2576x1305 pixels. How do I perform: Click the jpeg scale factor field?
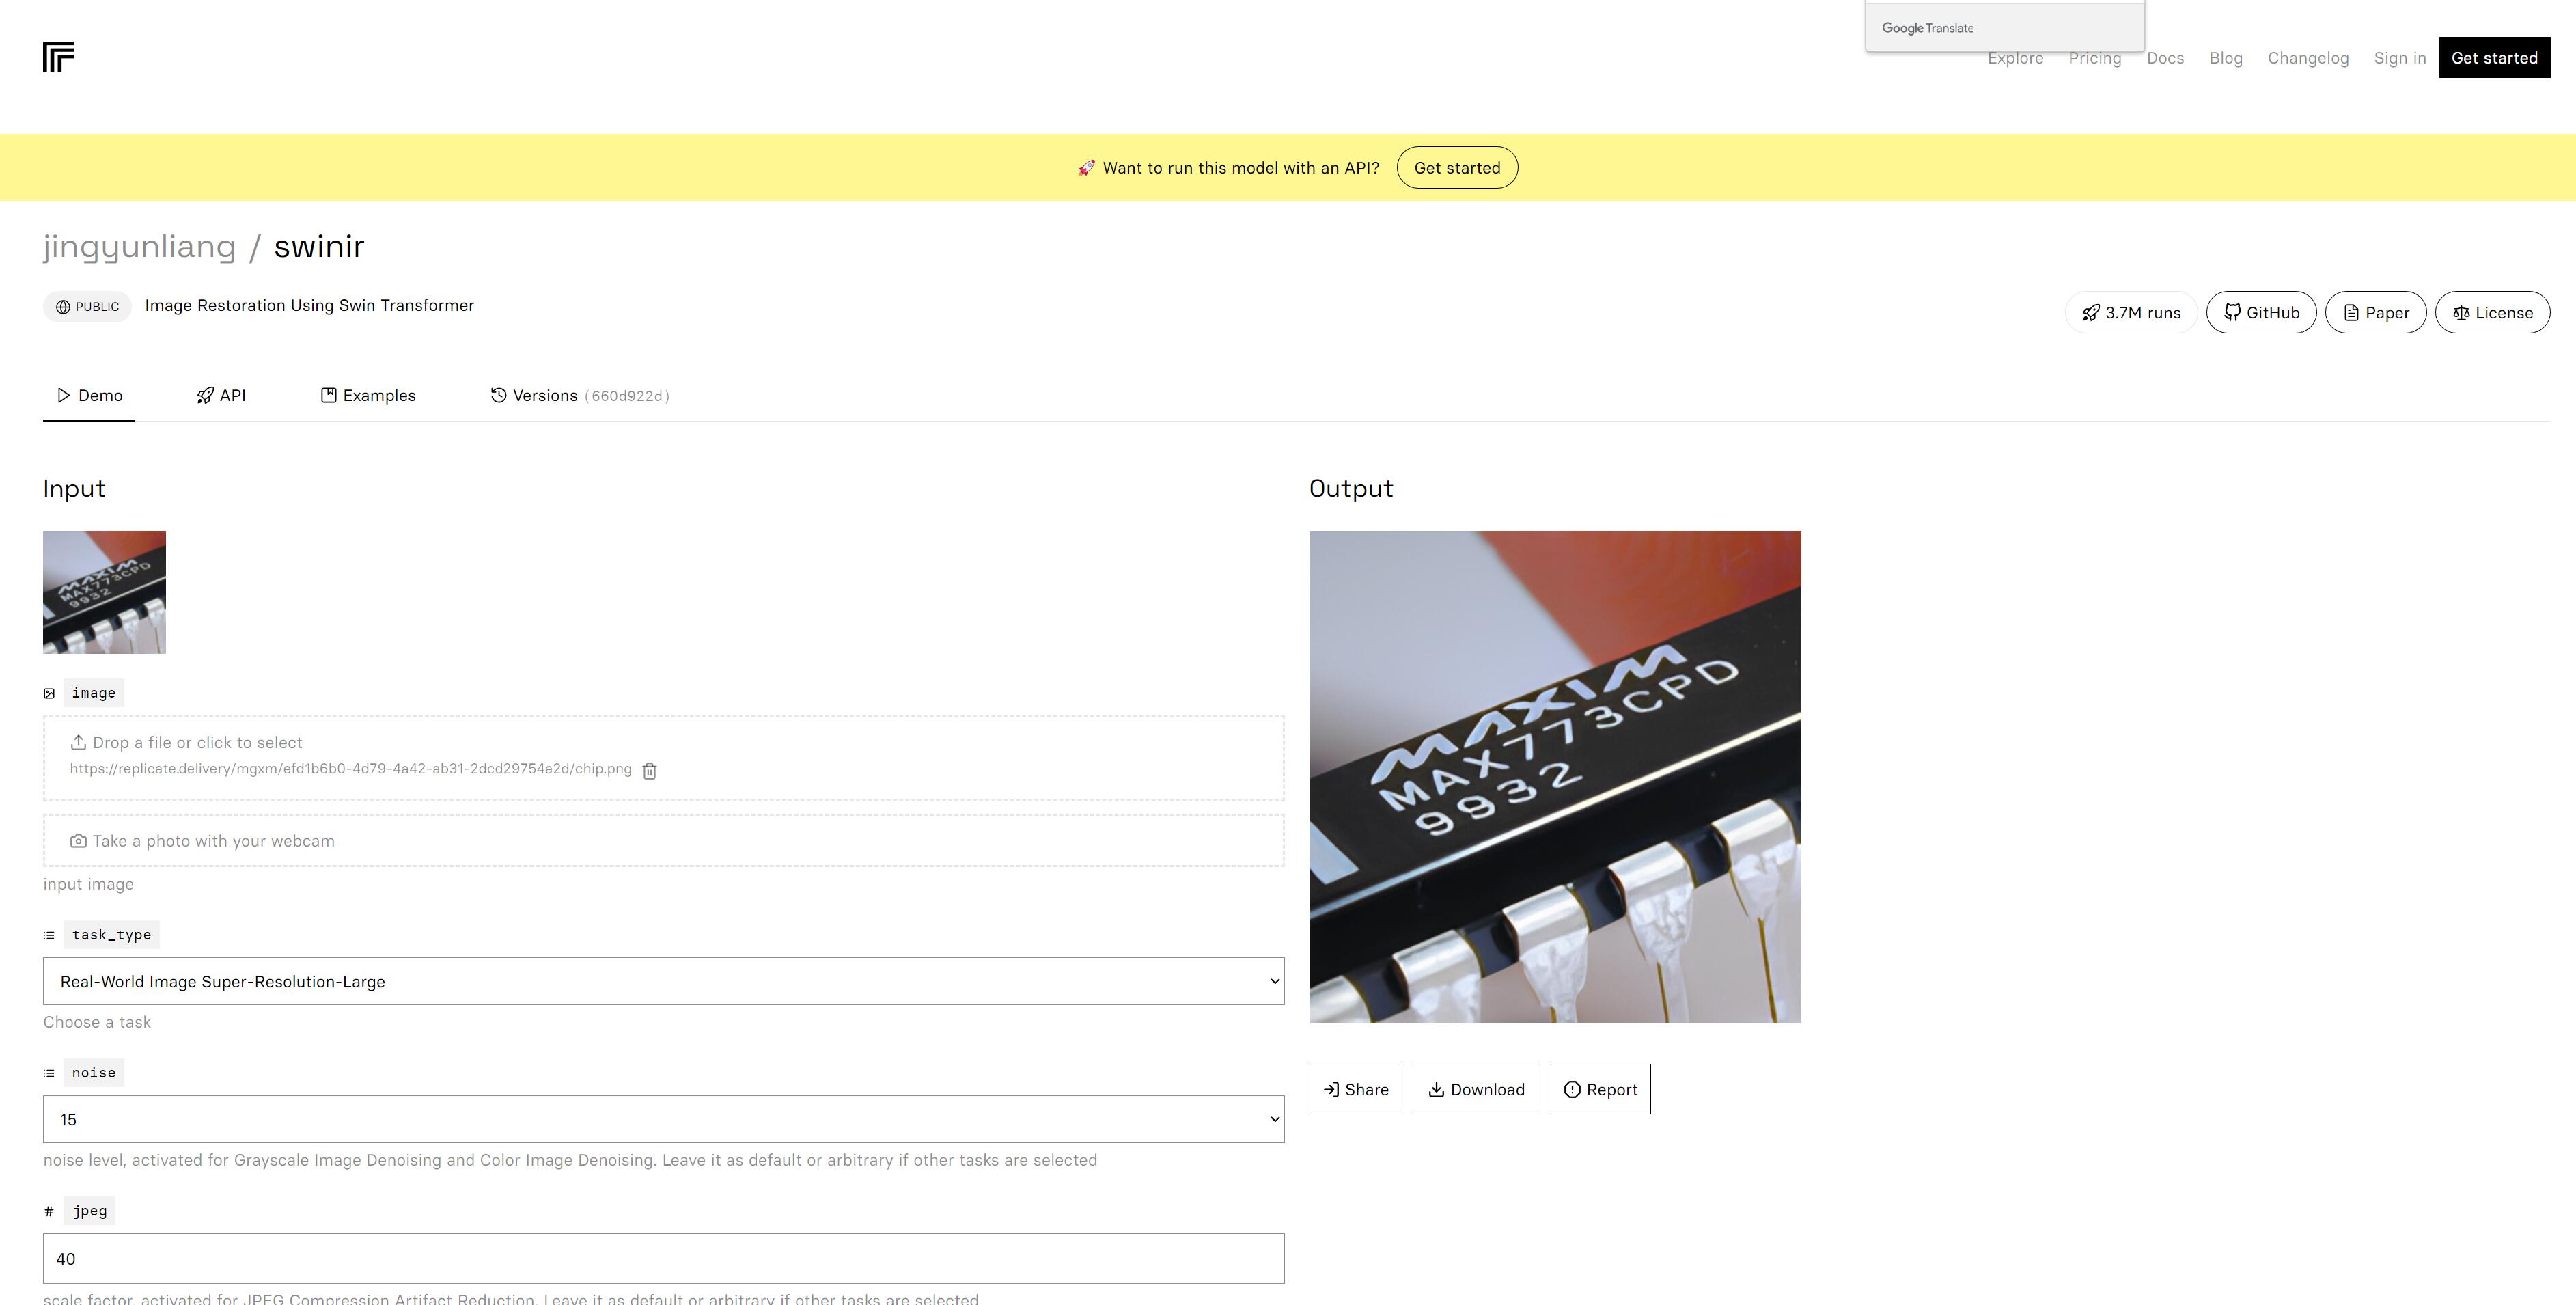pyautogui.click(x=663, y=1258)
